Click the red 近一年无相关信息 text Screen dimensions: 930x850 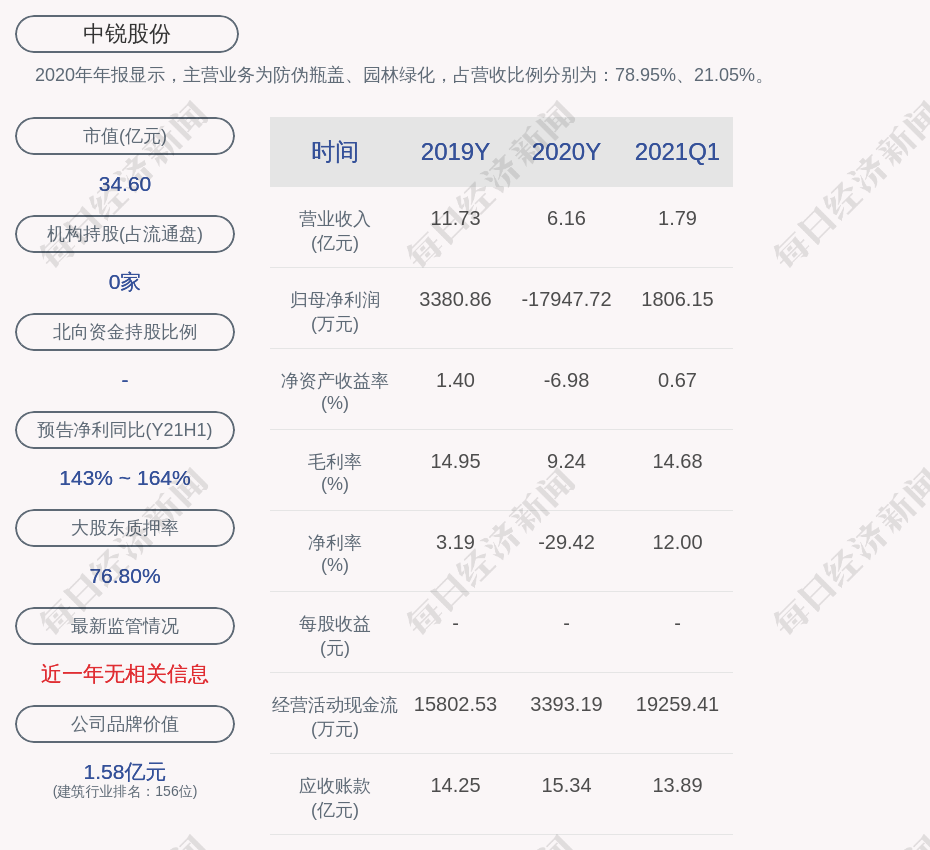click(x=125, y=674)
